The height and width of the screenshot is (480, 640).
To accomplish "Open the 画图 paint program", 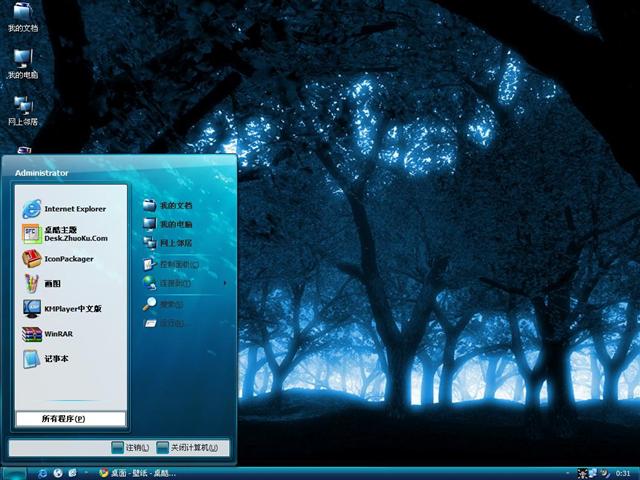I will [50, 284].
